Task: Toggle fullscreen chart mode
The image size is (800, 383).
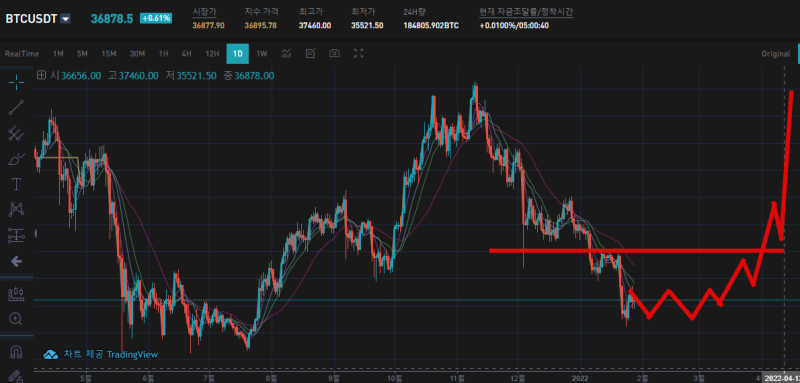Action: (x=359, y=53)
